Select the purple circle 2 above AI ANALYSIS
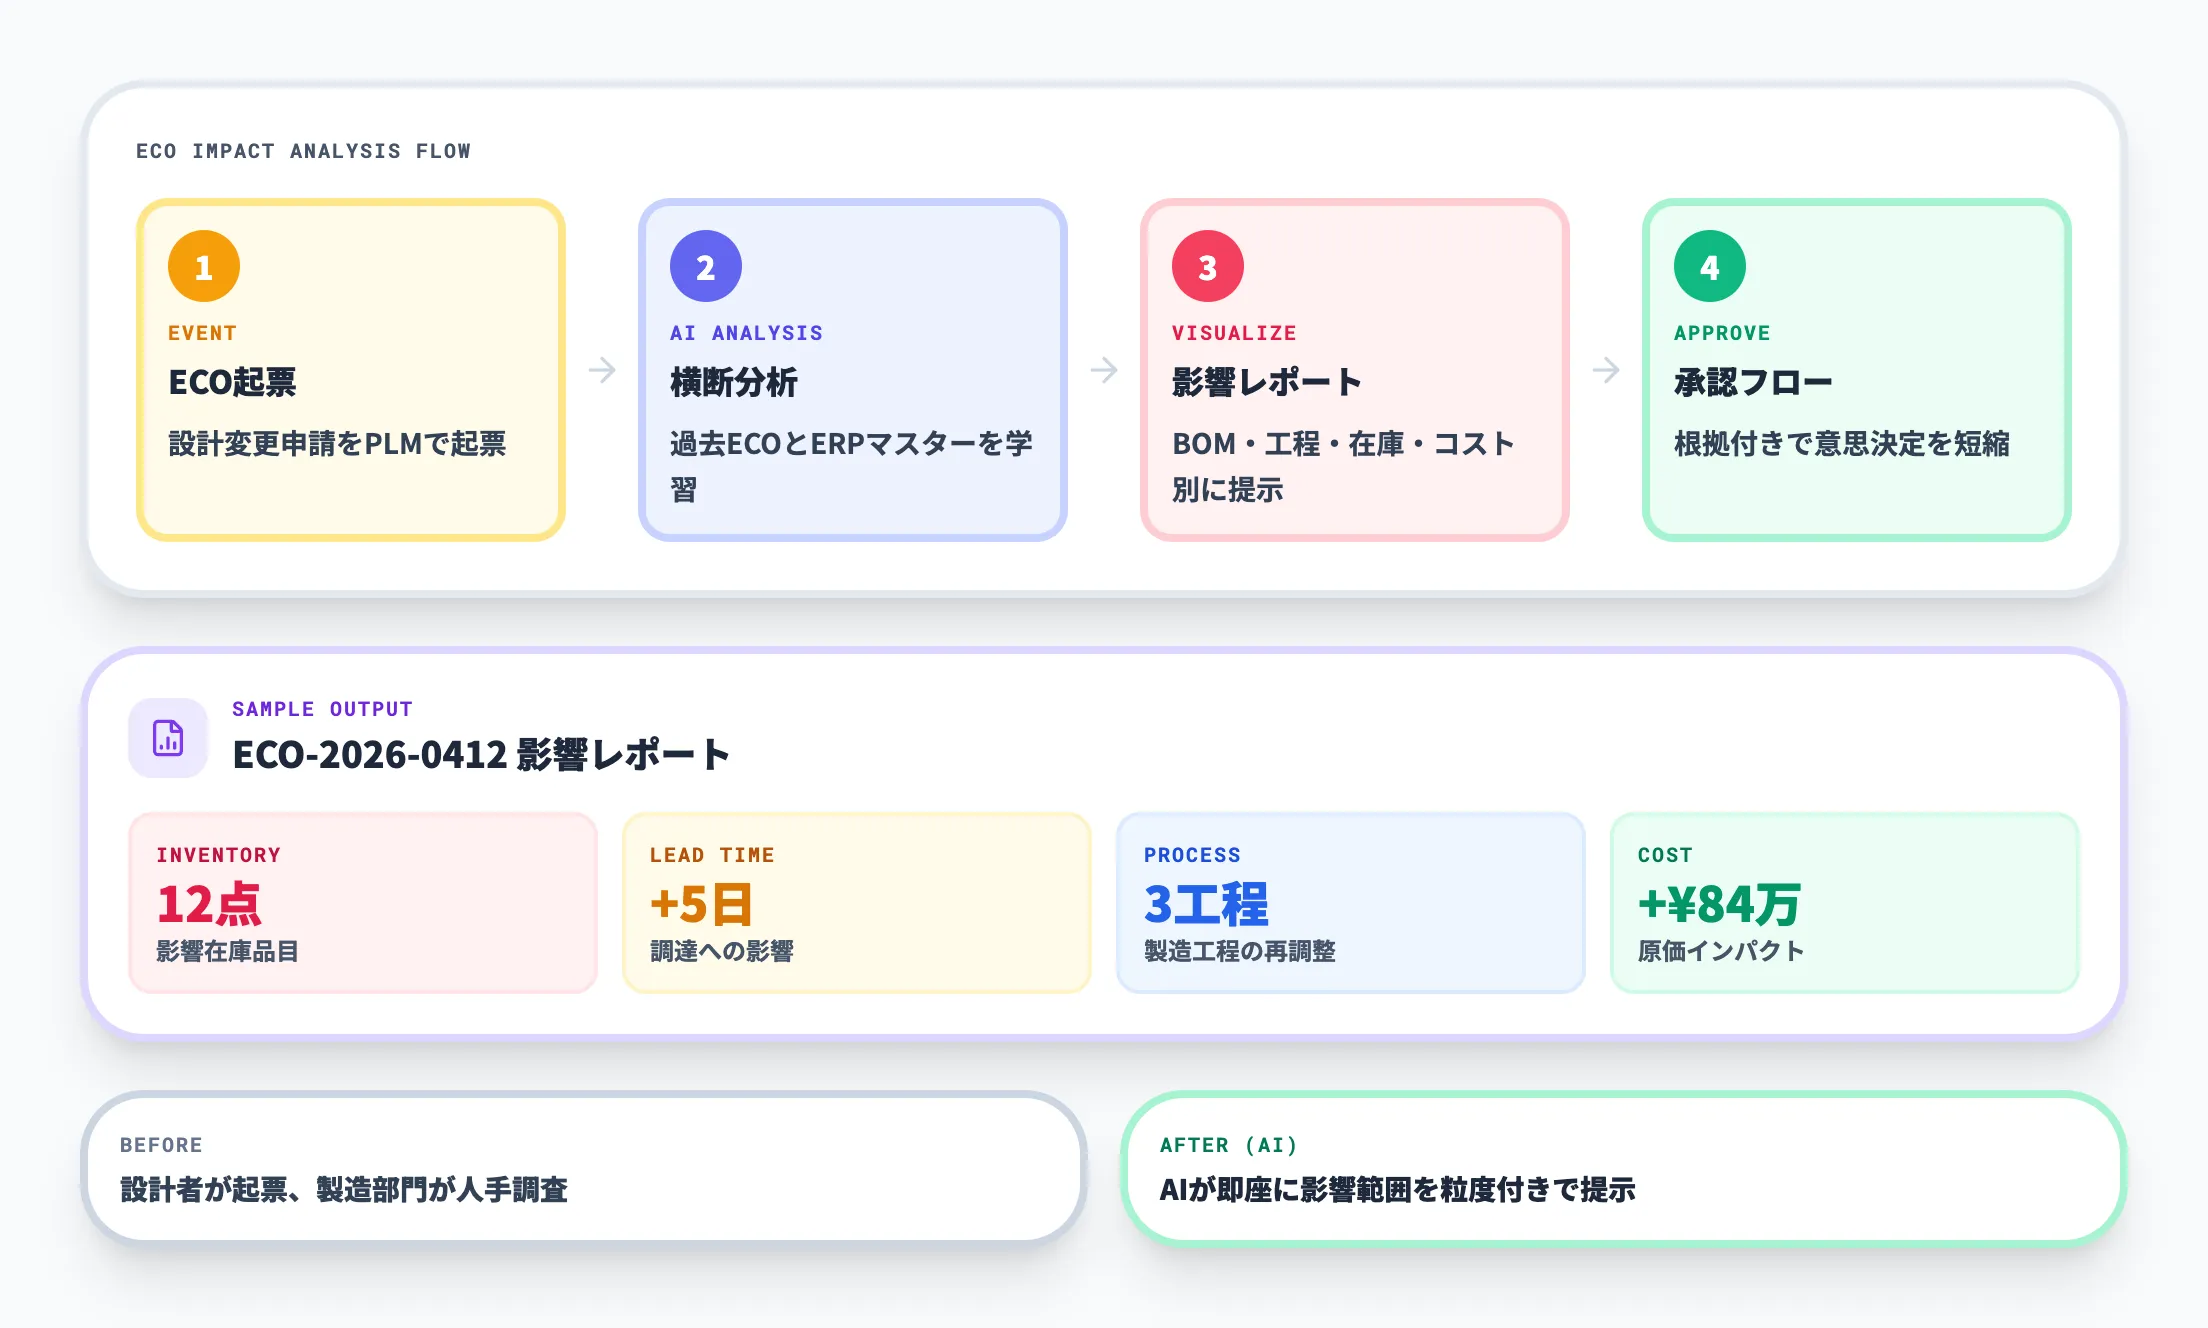 tap(706, 265)
